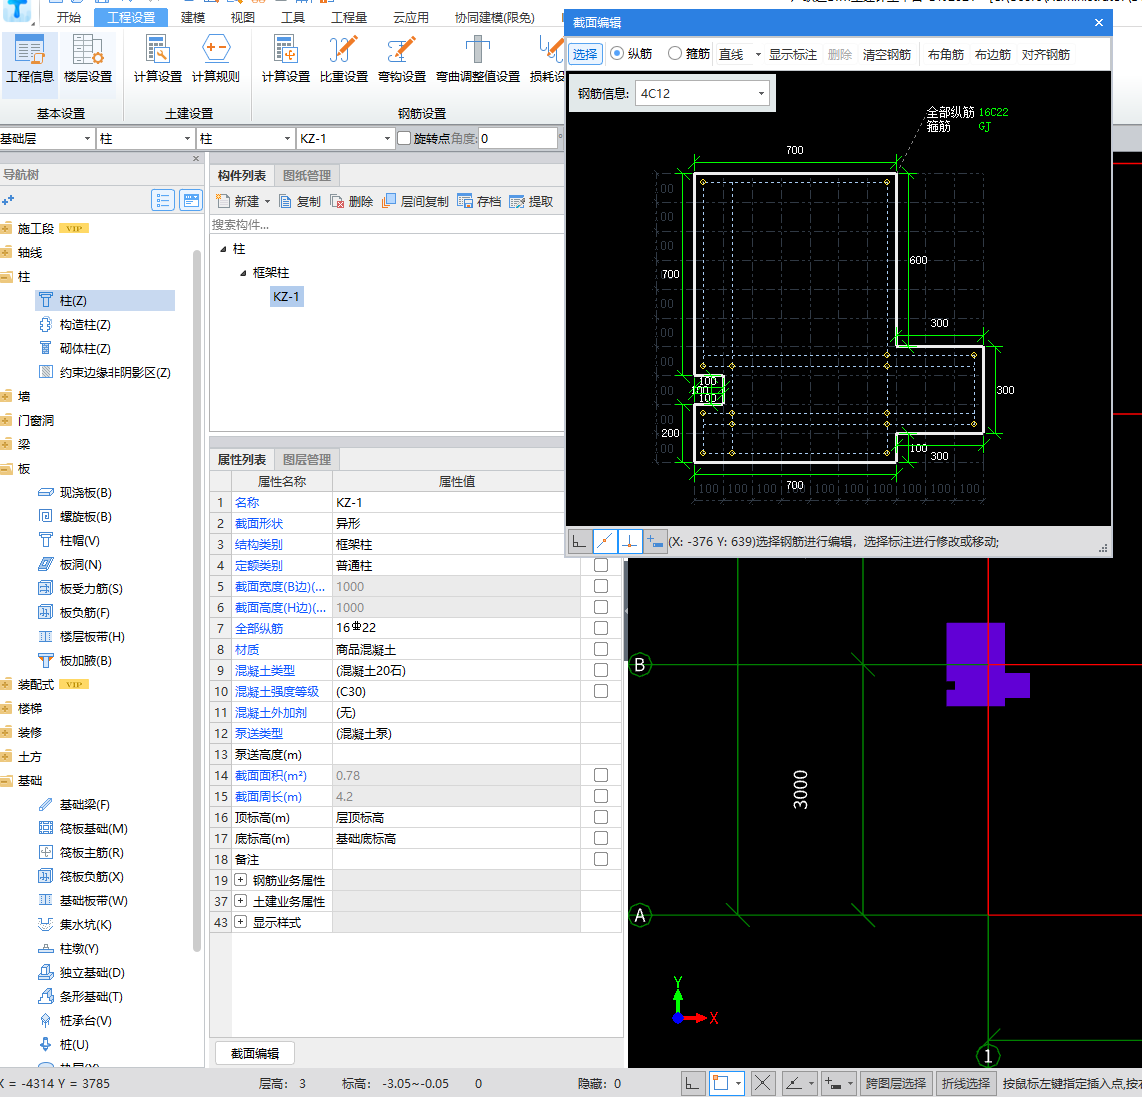Image resolution: width=1142 pixels, height=1098 pixels.
Task: Click 旋转点角度 input field
Action: pos(518,138)
